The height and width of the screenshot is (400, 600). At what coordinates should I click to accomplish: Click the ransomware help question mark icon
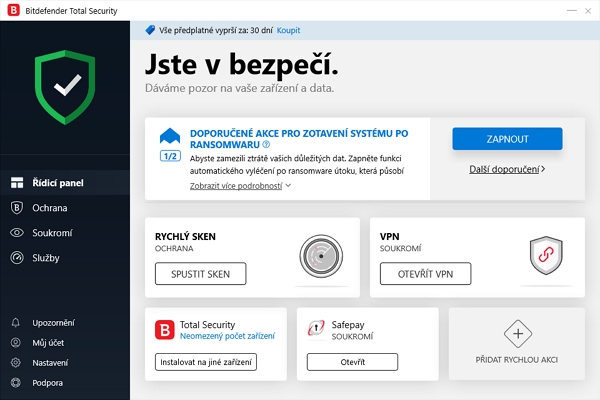point(266,145)
